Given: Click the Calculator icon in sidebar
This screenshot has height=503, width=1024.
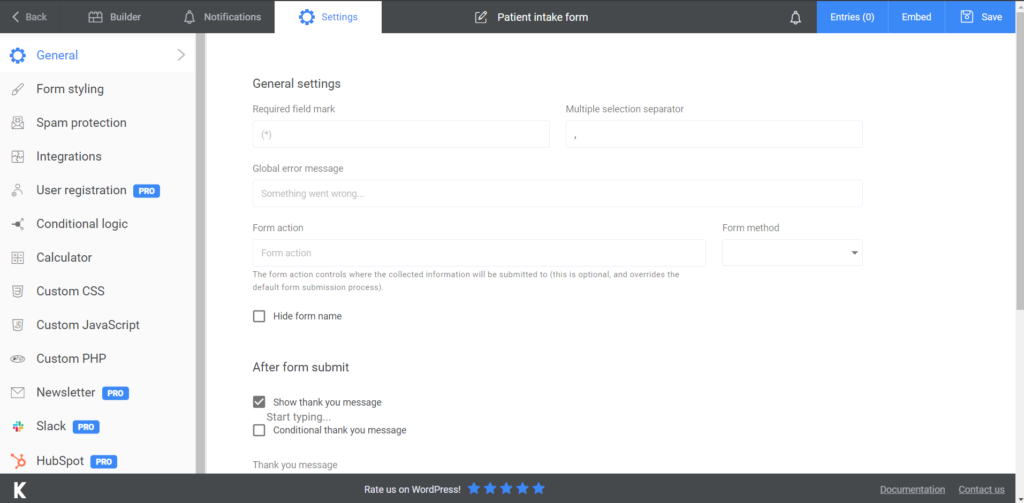Looking at the screenshot, I should click(x=18, y=257).
